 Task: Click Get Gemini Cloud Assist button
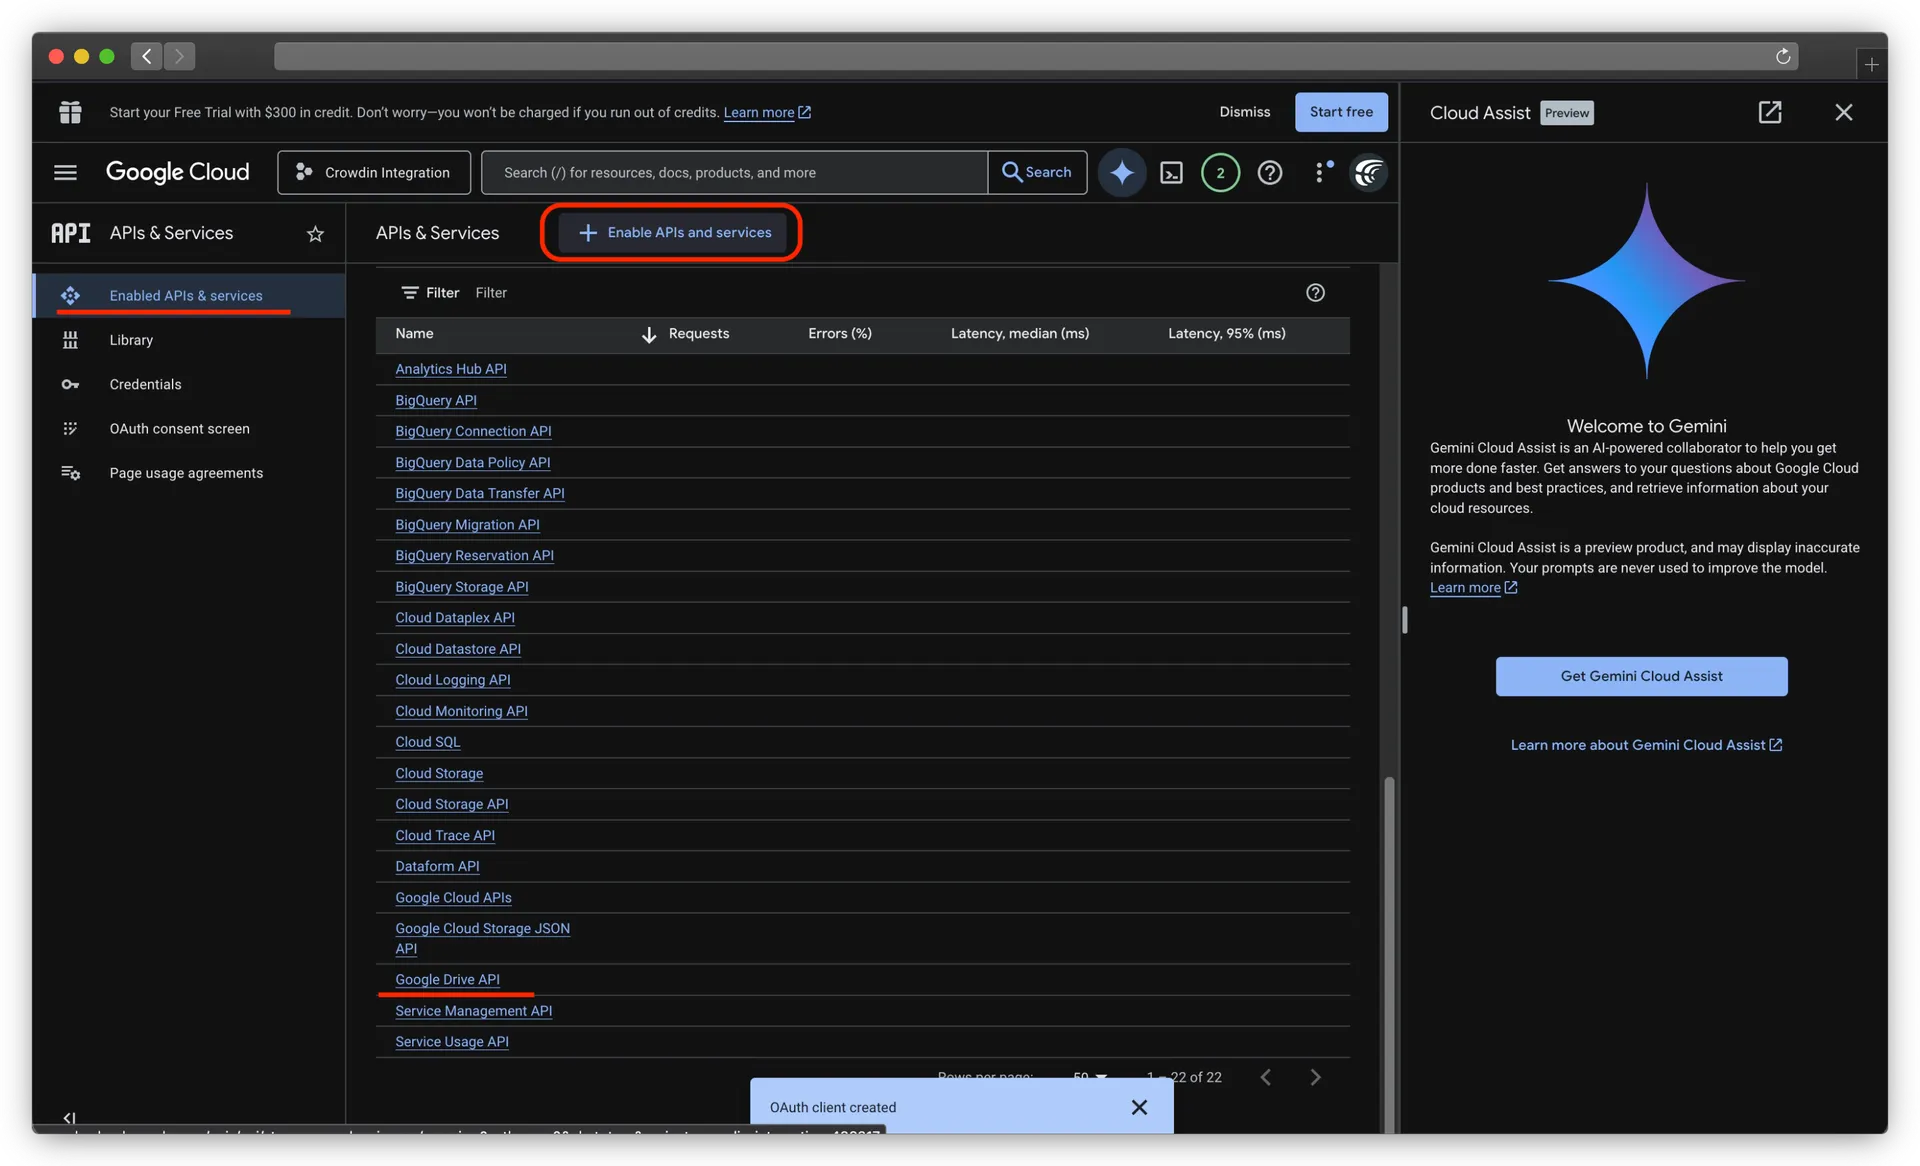(x=1641, y=676)
